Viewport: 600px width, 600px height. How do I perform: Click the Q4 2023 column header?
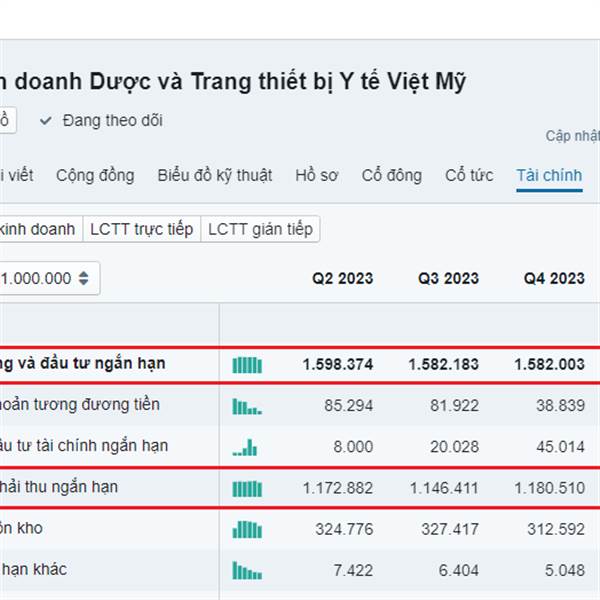(x=554, y=278)
